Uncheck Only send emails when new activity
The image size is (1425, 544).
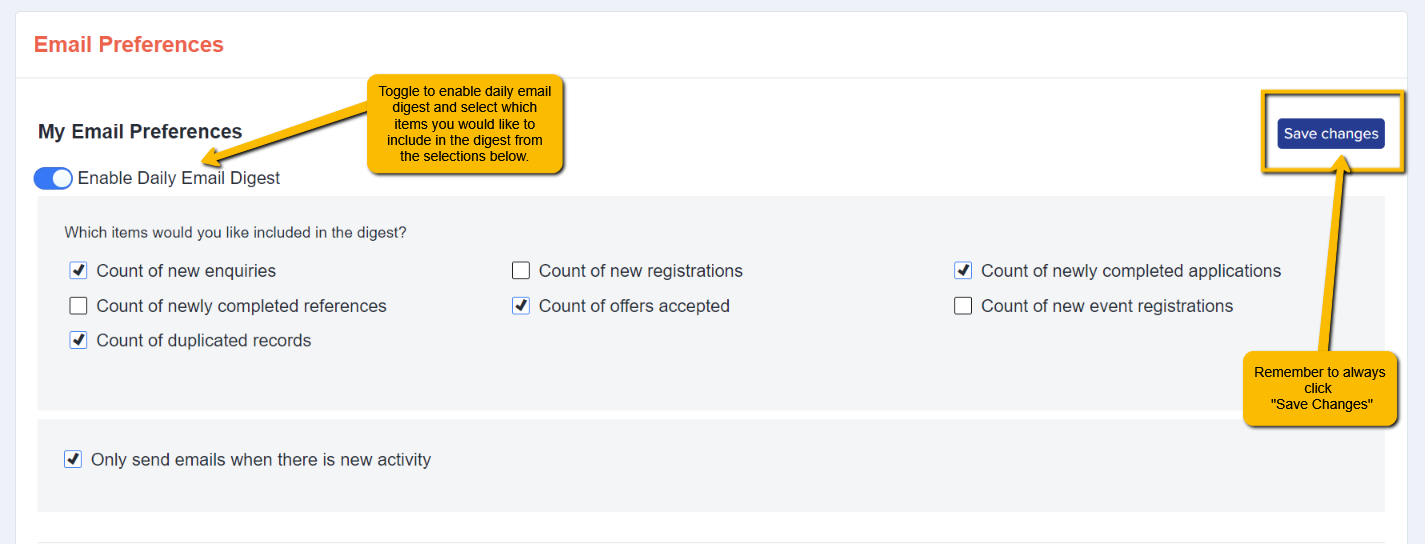pyautogui.click(x=72, y=459)
